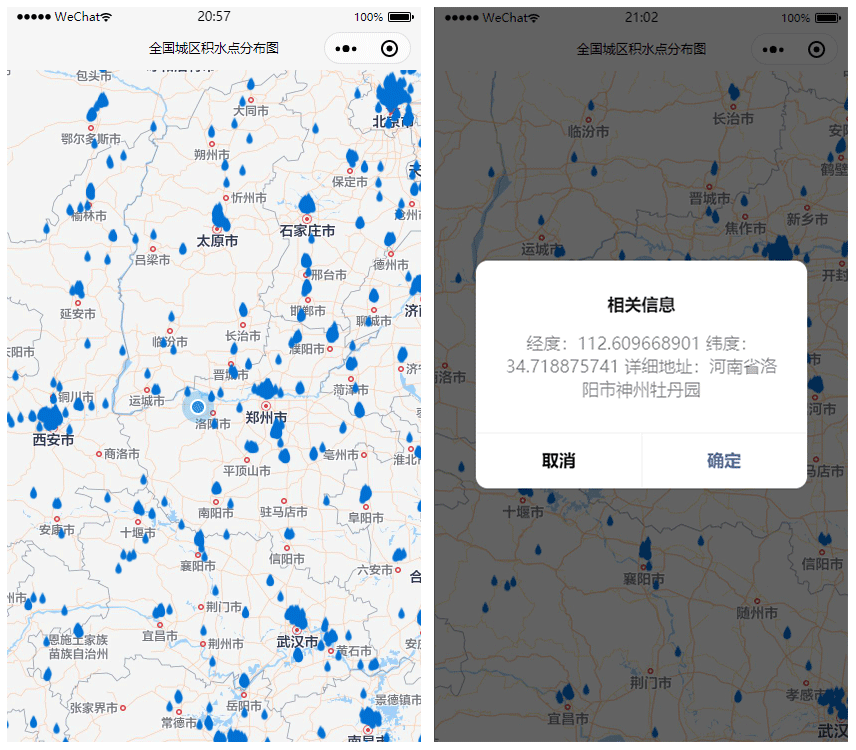Click the 鄂尔多斯市 city label
This screenshot has height=750, width=856.
(91, 139)
